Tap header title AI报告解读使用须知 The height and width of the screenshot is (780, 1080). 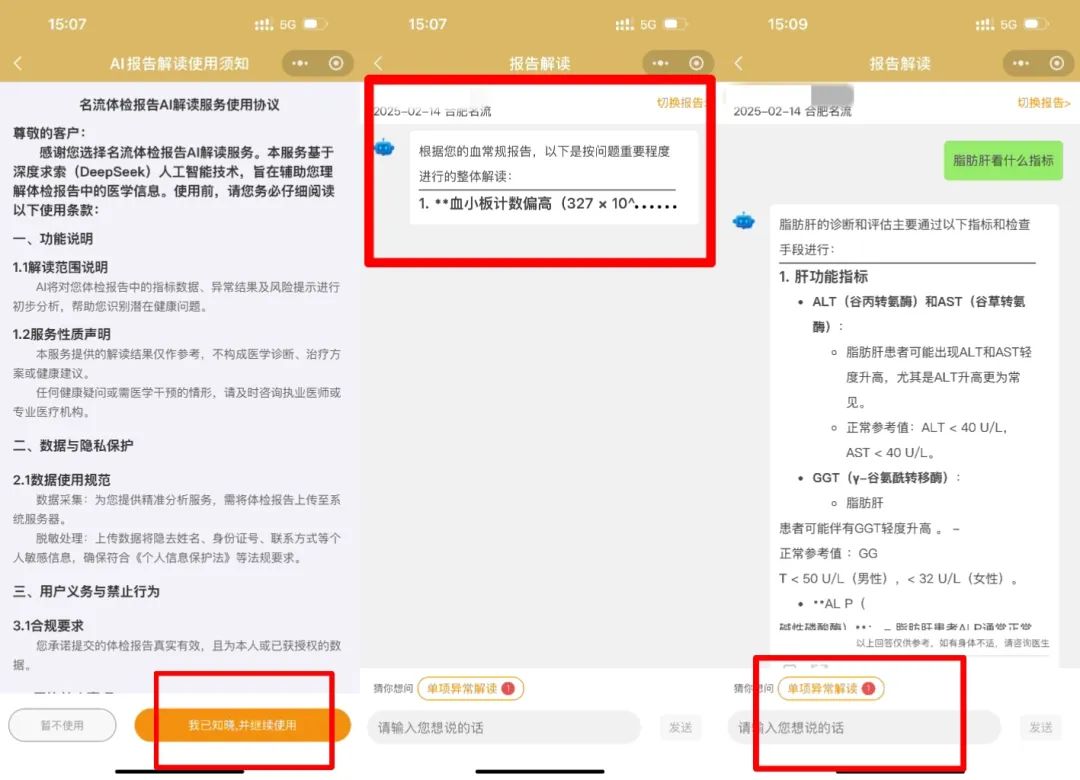[x=179, y=63]
